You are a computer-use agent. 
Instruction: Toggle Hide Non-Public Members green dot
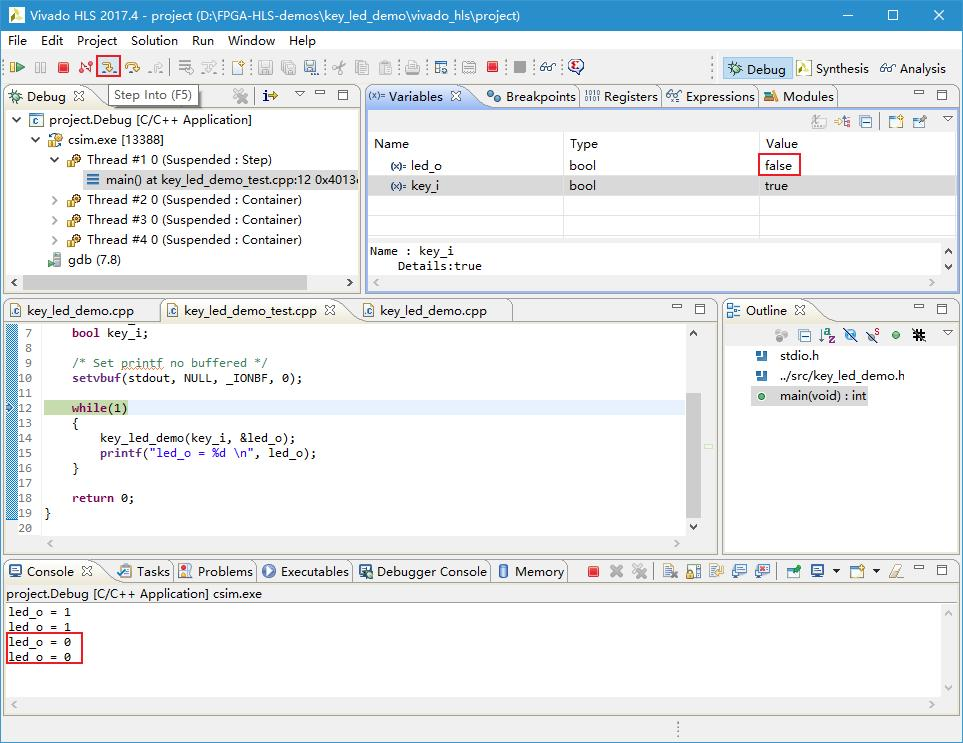click(896, 335)
